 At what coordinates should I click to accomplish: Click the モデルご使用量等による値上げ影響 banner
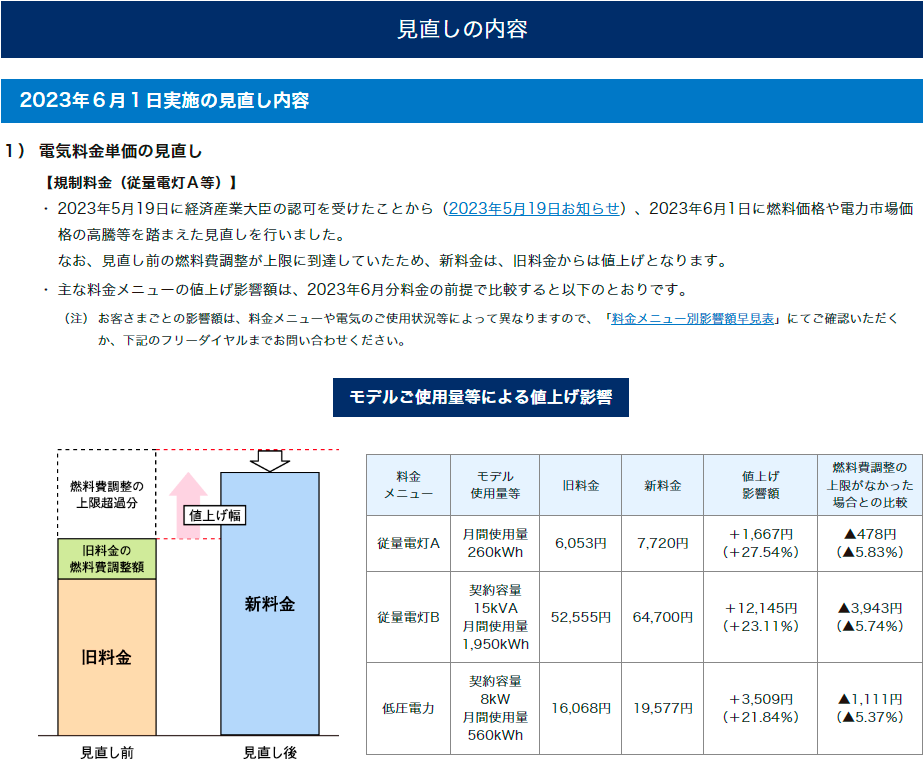481,398
